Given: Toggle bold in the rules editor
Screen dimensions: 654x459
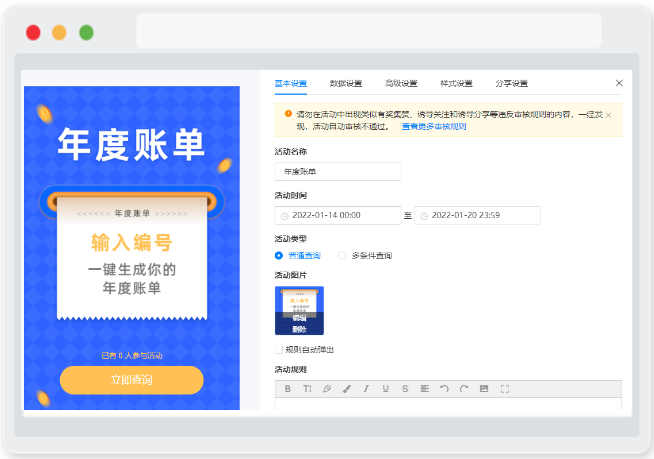Looking at the screenshot, I should pos(287,388).
